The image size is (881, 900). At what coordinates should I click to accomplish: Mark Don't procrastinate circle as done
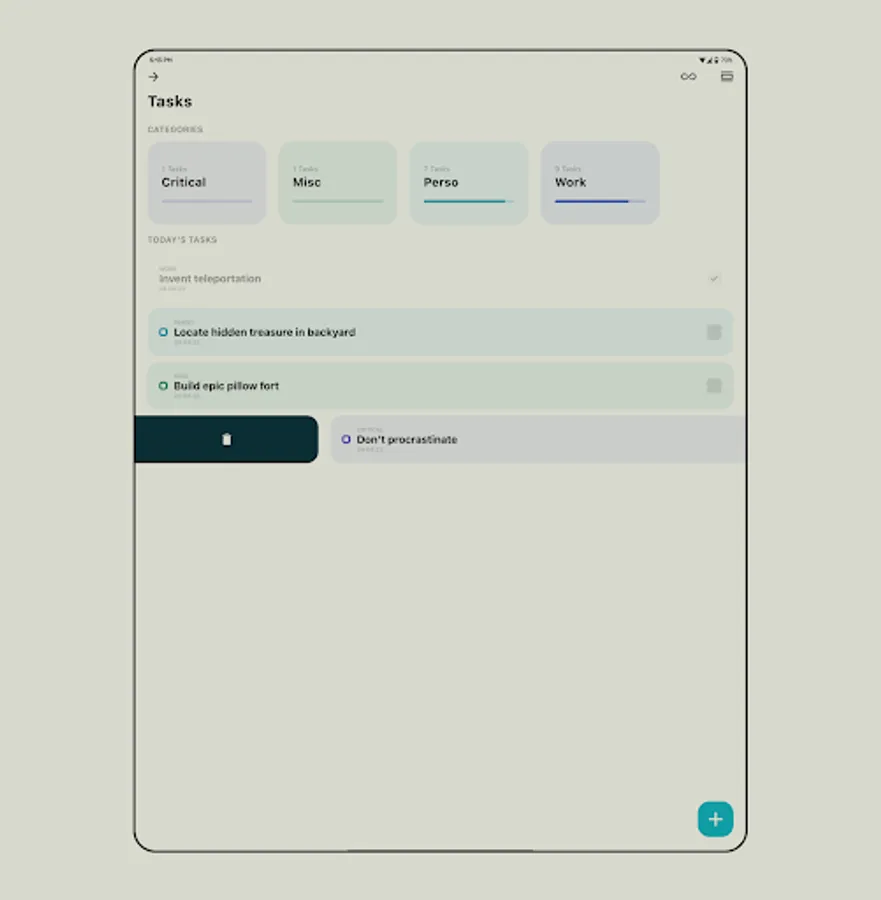(x=346, y=439)
